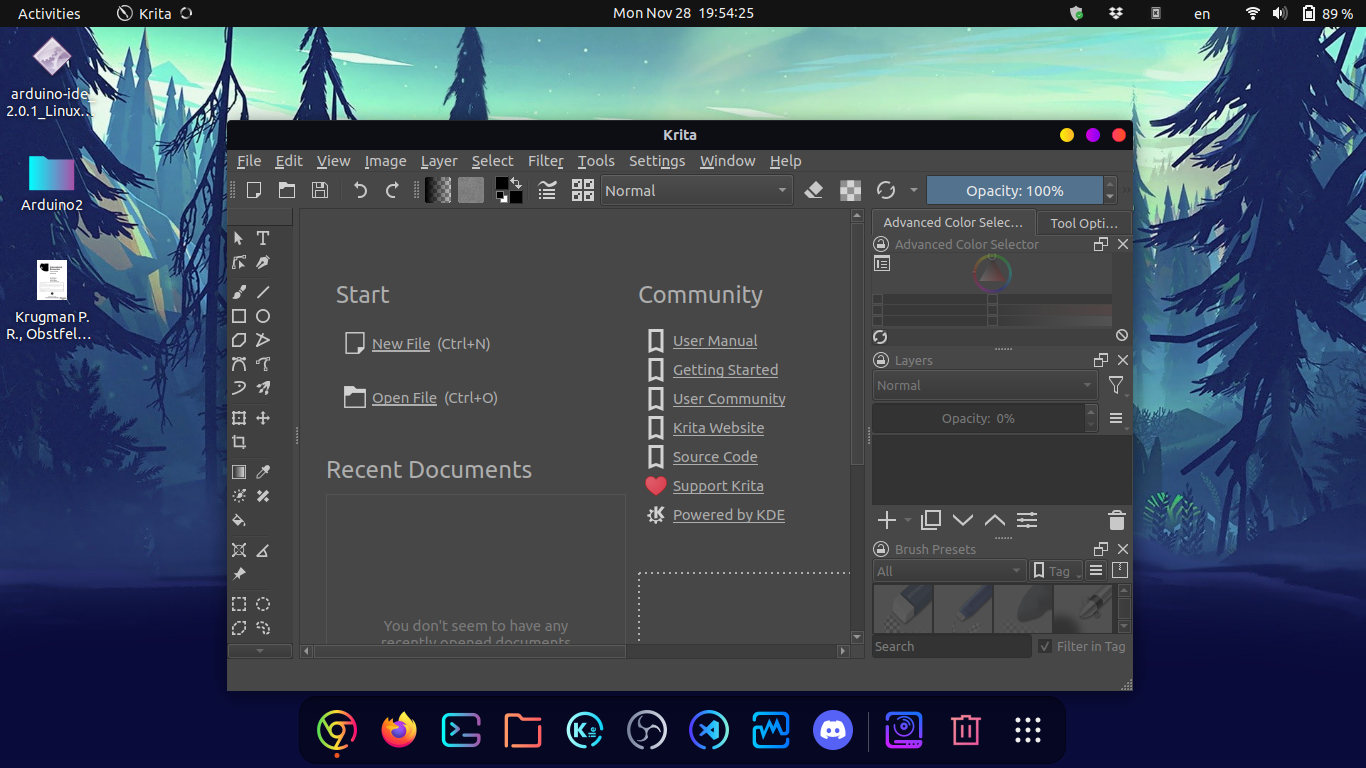Switch to the Tool Options tab

pyautogui.click(x=1084, y=222)
